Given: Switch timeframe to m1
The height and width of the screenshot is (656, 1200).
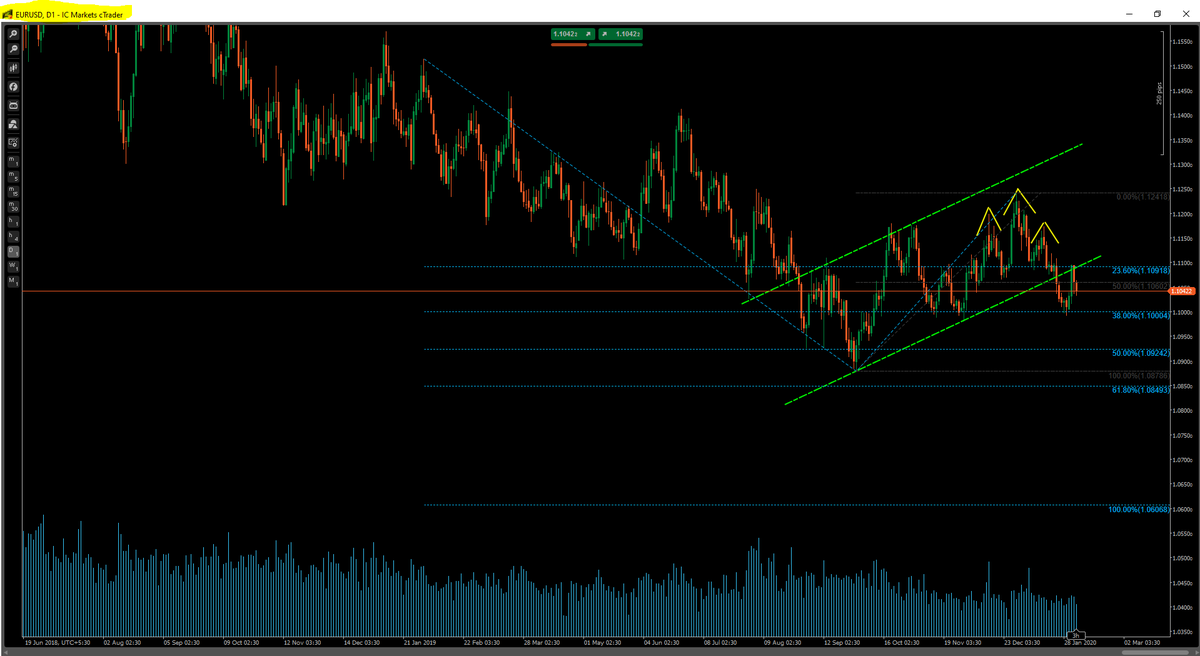Looking at the screenshot, I should point(13,161).
